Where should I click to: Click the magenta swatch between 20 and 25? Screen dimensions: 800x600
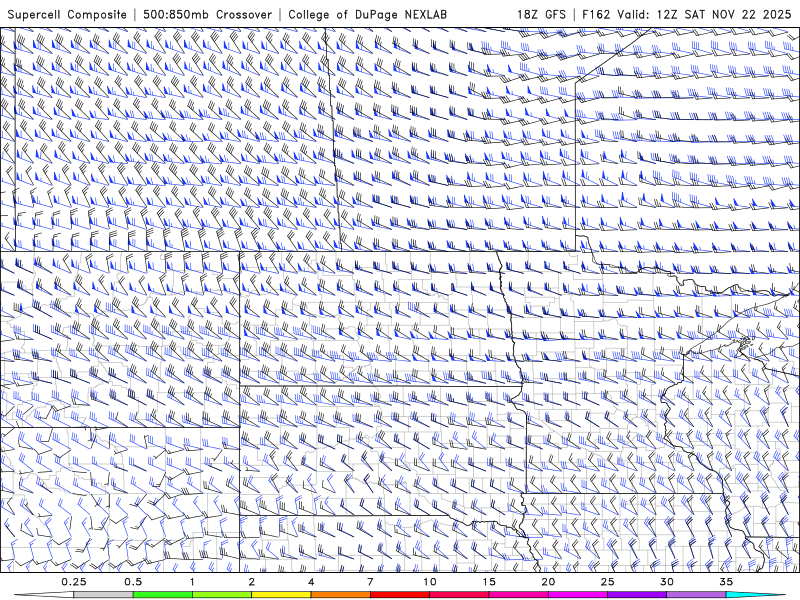click(x=578, y=595)
